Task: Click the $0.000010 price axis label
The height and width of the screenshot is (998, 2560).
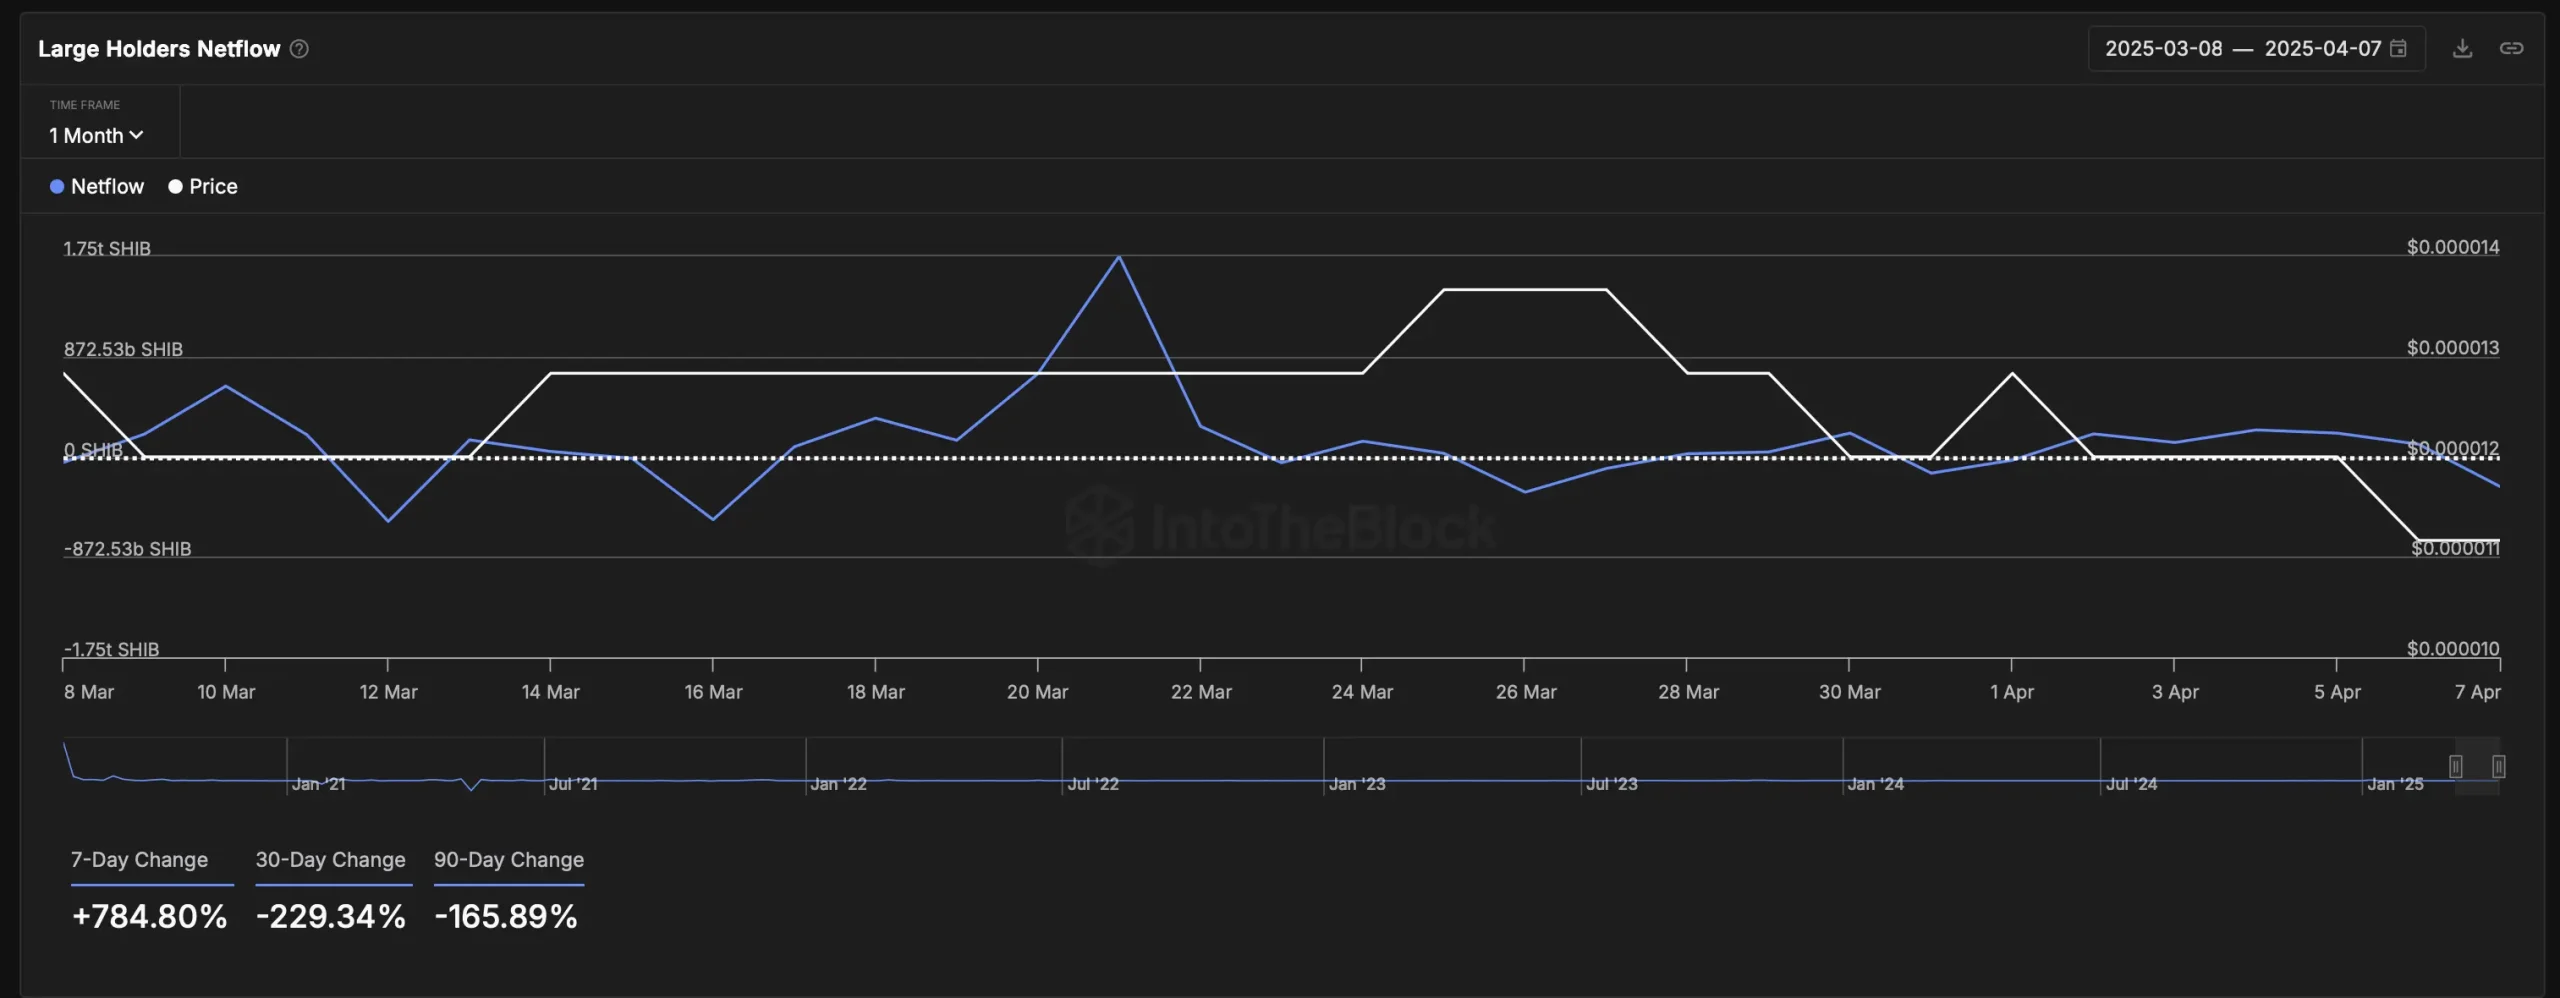Action: [2453, 649]
